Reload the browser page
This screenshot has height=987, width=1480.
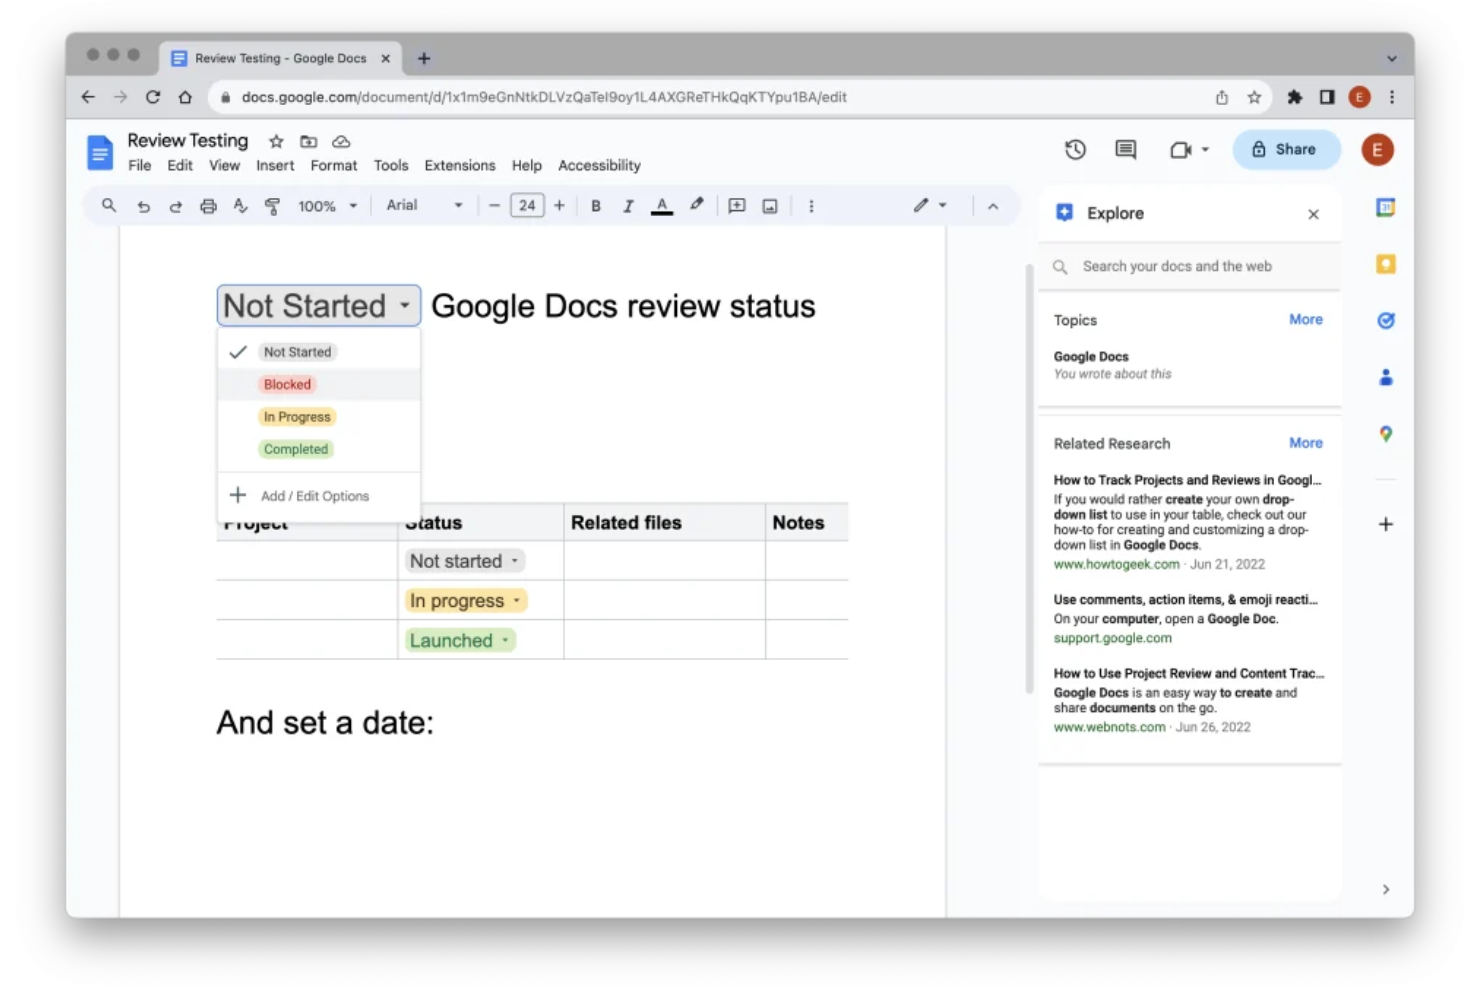pyautogui.click(x=153, y=97)
